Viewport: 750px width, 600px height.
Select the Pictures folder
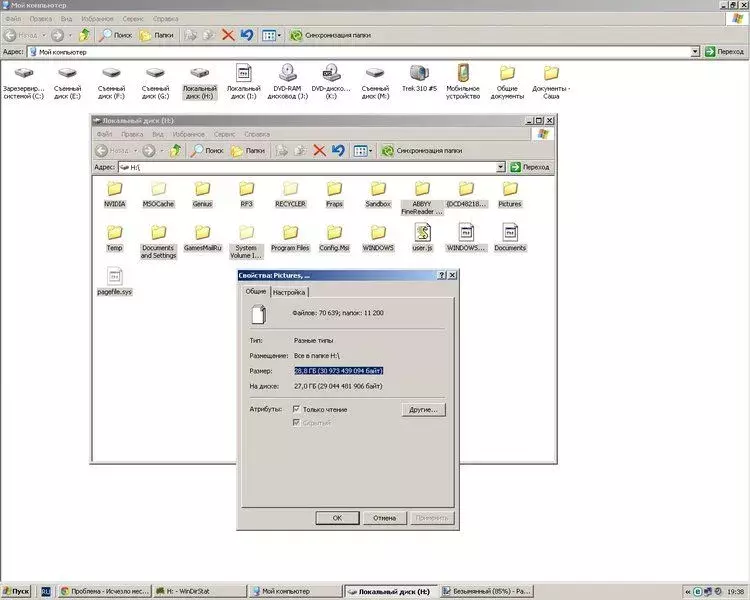510,195
